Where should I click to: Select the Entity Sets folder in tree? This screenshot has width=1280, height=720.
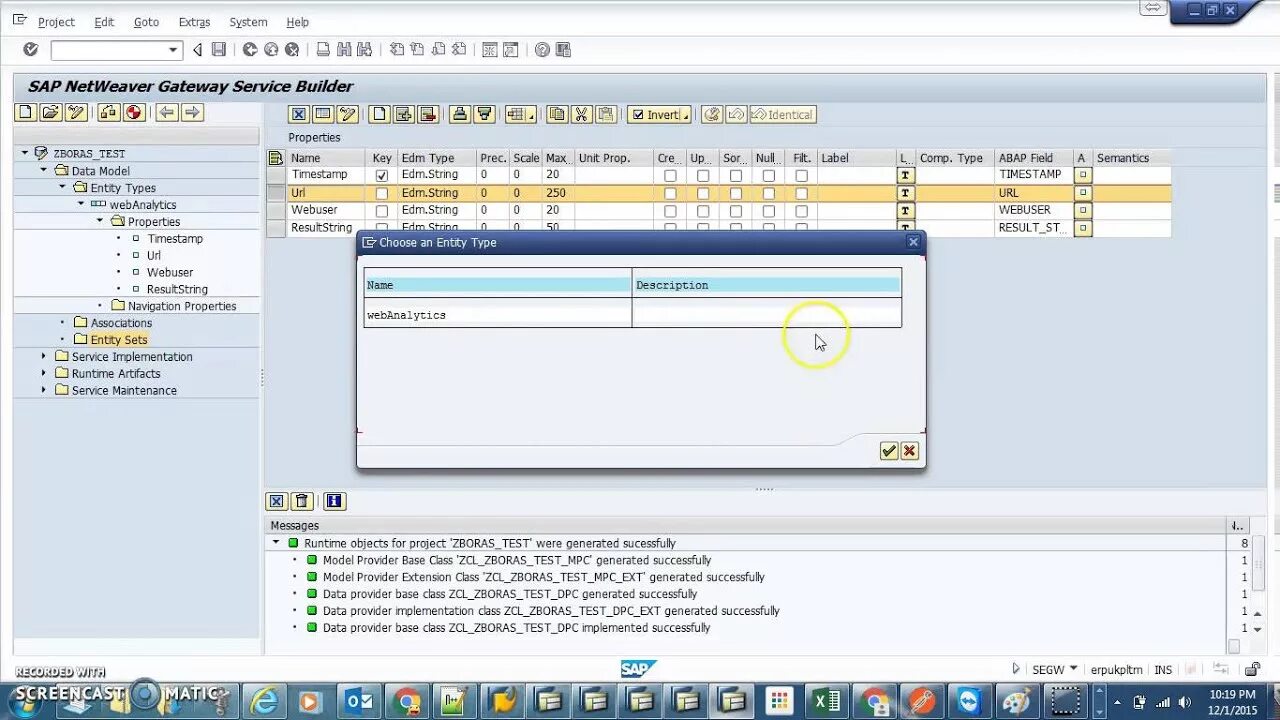click(118, 340)
